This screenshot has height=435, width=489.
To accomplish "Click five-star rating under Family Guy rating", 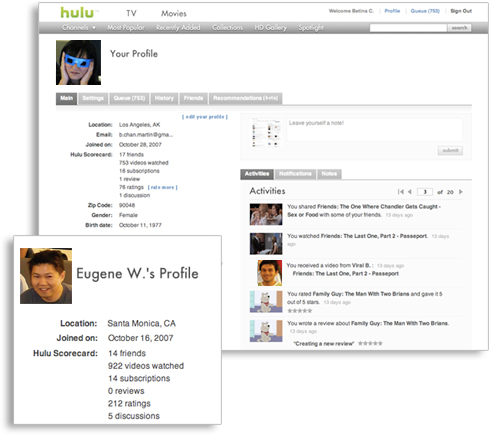I will (300, 311).
